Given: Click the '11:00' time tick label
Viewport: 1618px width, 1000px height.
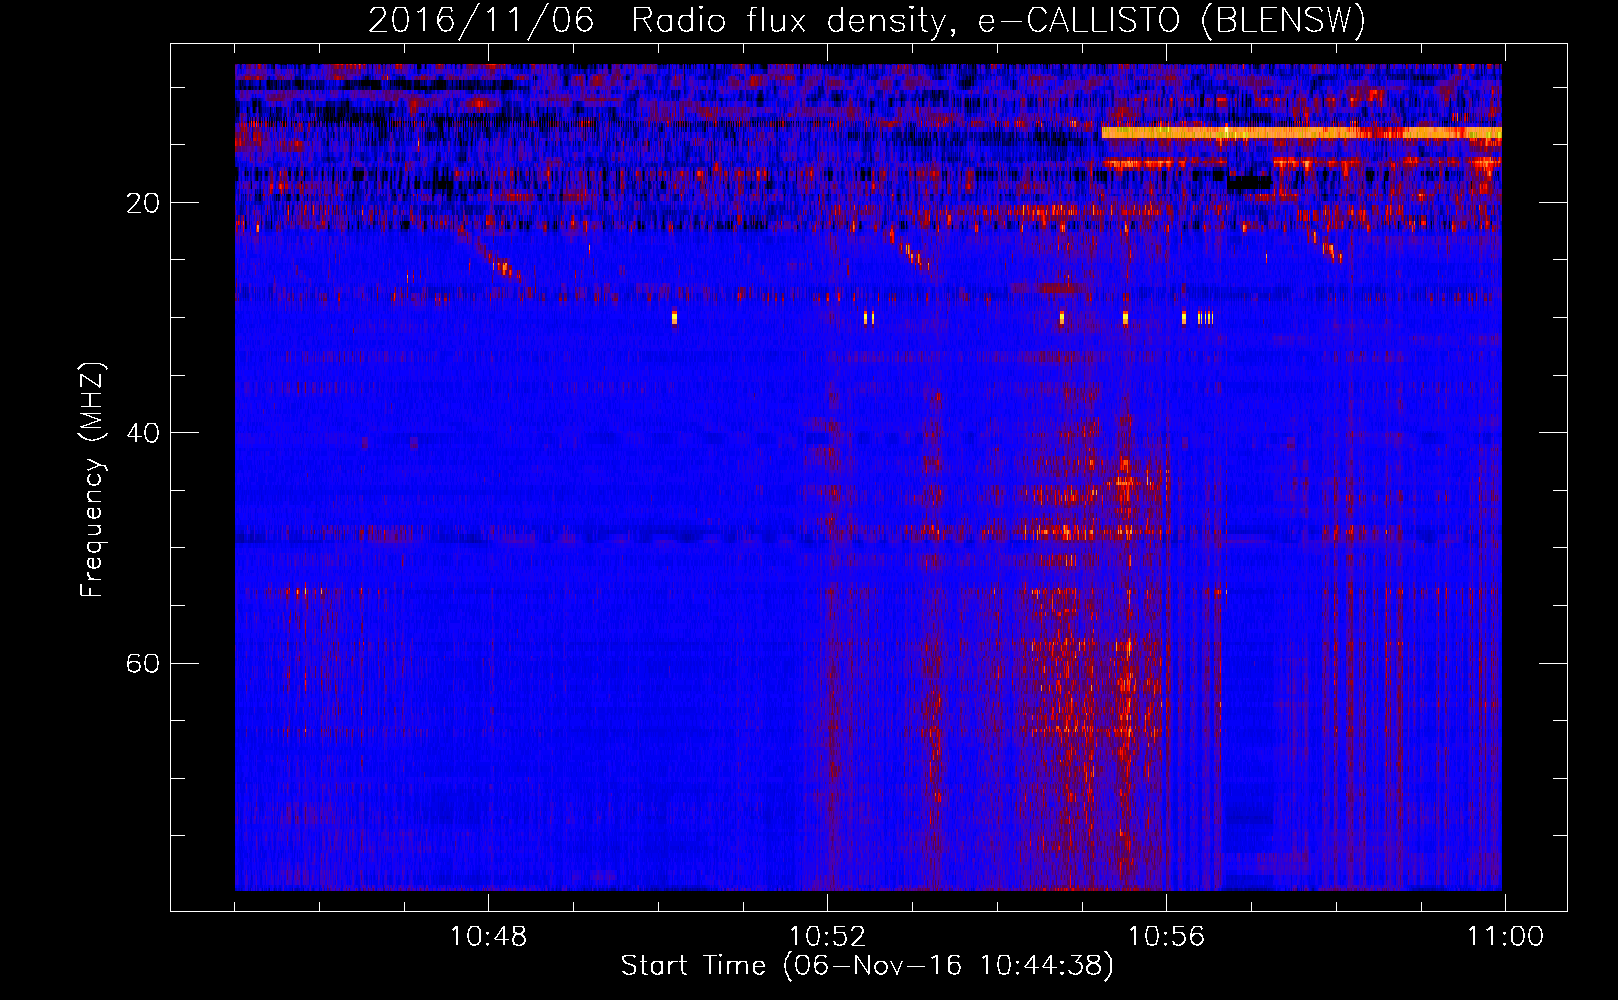Looking at the screenshot, I should pyautogui.click(x=1505, y=937).
